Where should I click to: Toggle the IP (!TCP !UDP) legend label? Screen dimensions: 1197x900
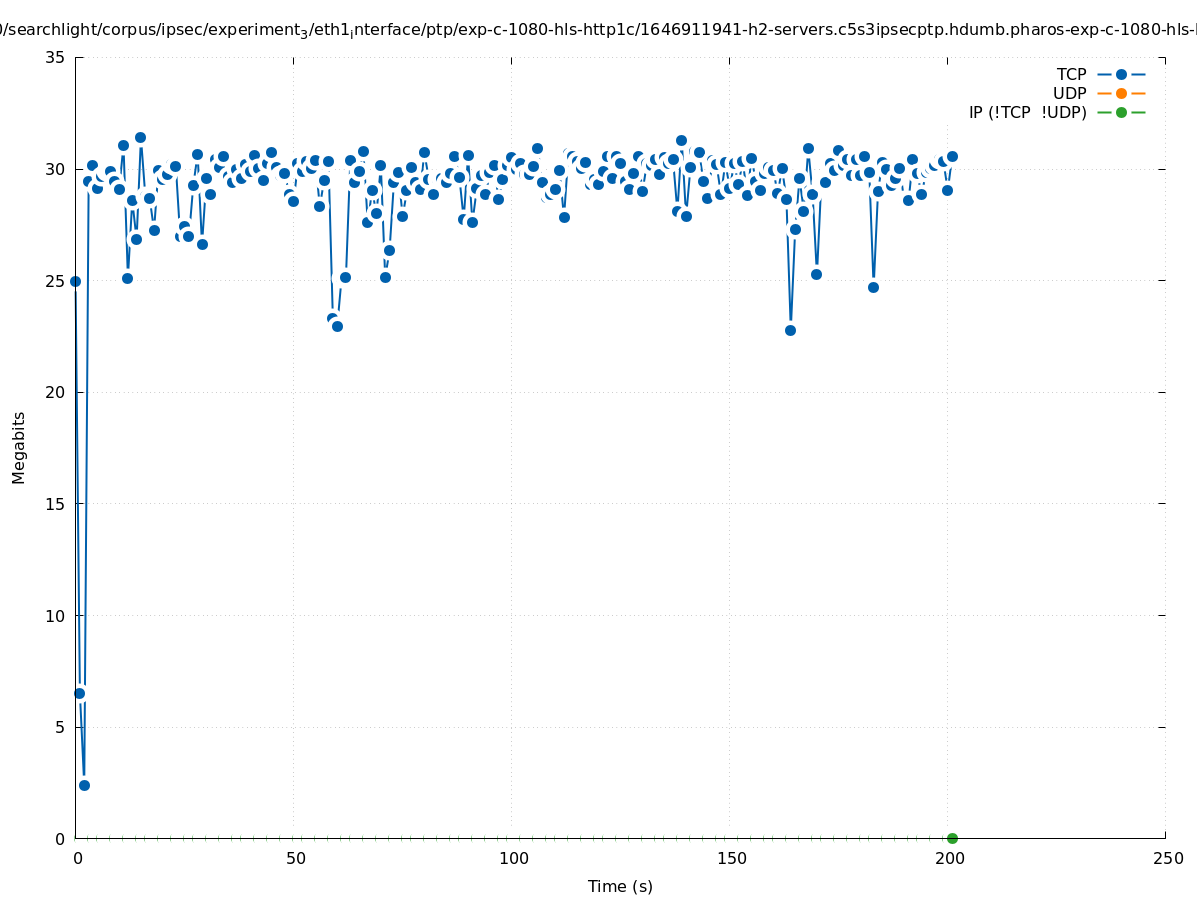point(1027,112)
